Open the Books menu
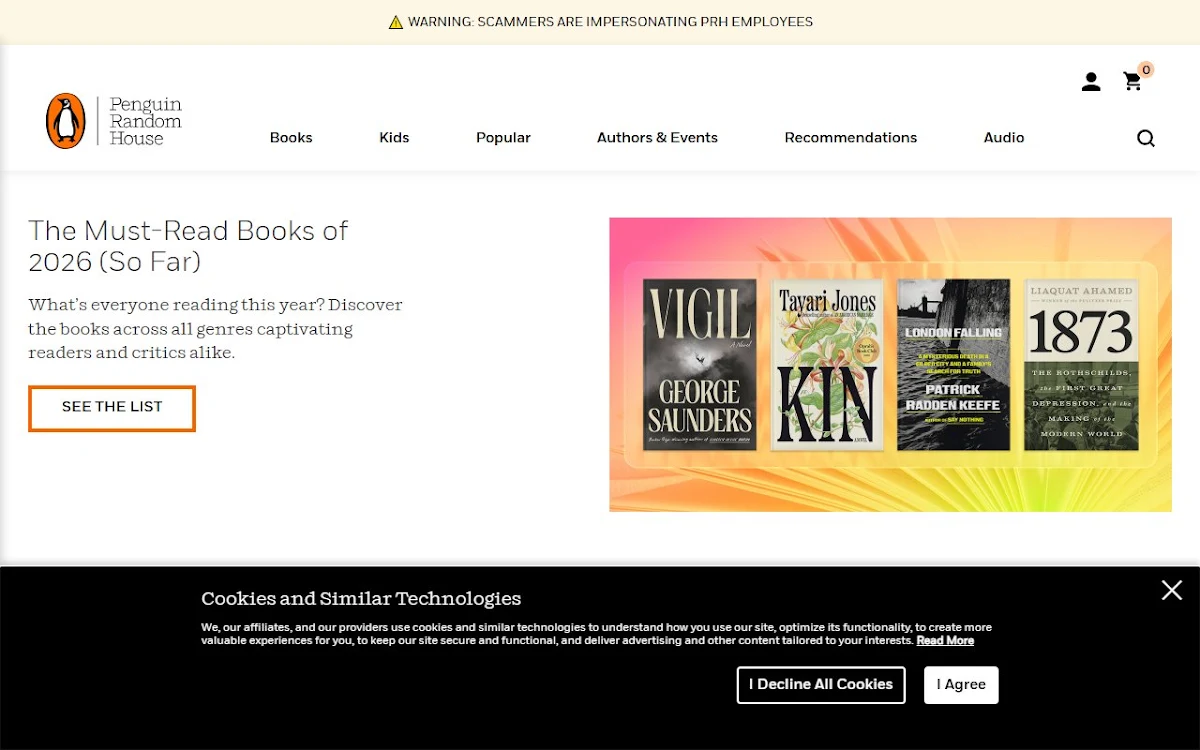This screenshot has width=1200, height=750. pyautogui.click(x=291, y=138)
